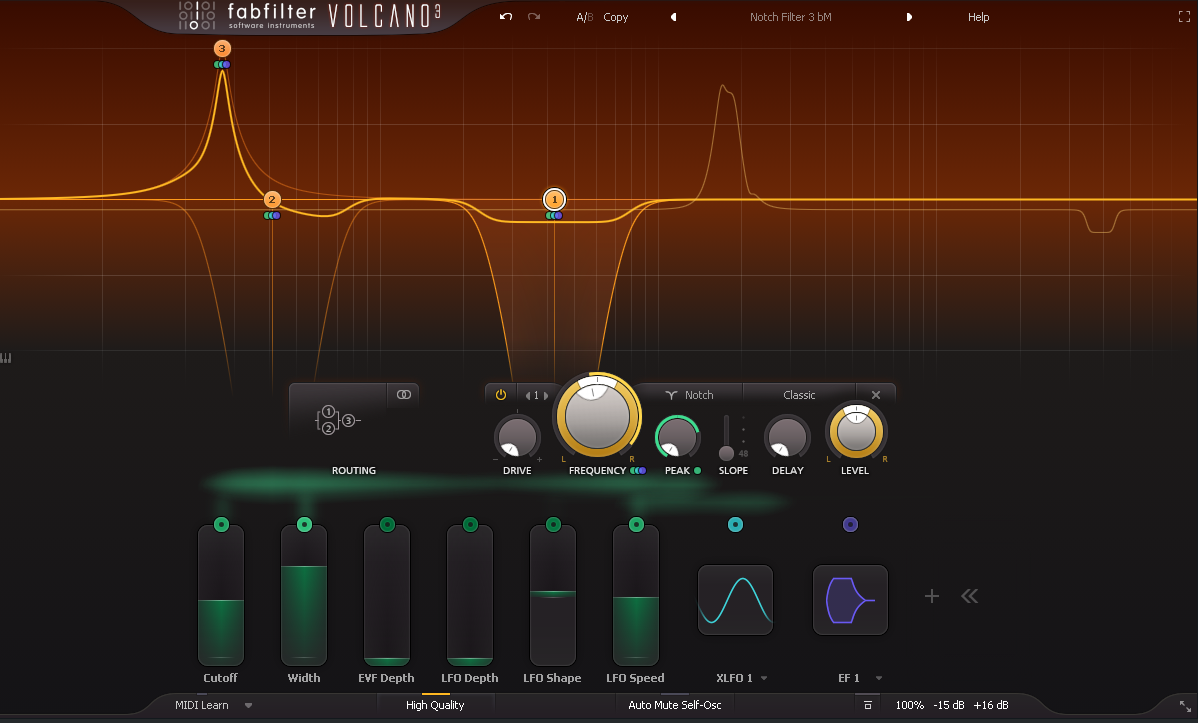Adjust the EVF Depth slider
Image resolution: width=1198 pixels, height=723 pixels.
387,595
